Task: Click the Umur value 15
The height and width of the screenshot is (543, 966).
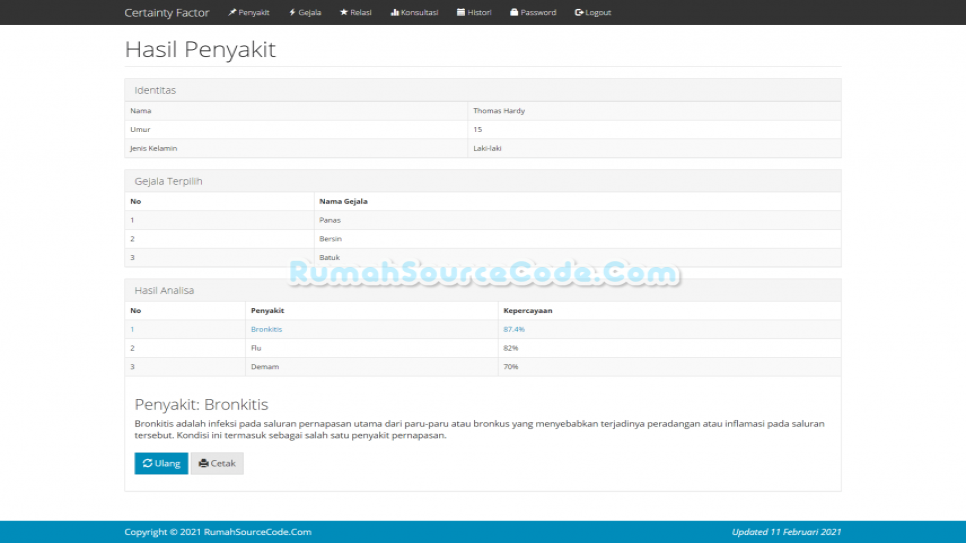Action: (477, 129)
